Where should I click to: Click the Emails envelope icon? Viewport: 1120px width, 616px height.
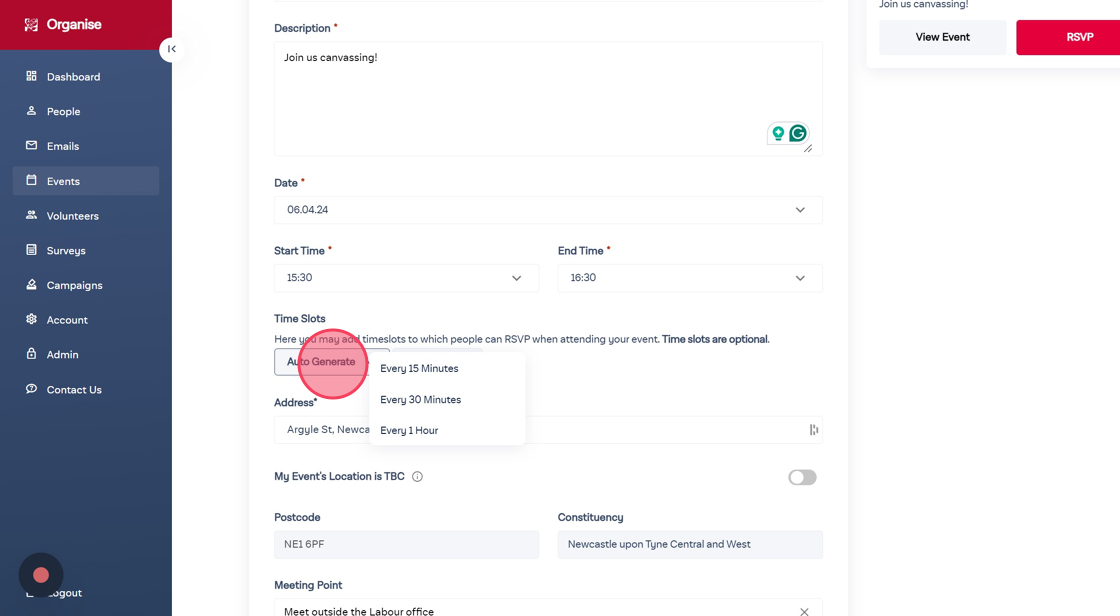31,146
